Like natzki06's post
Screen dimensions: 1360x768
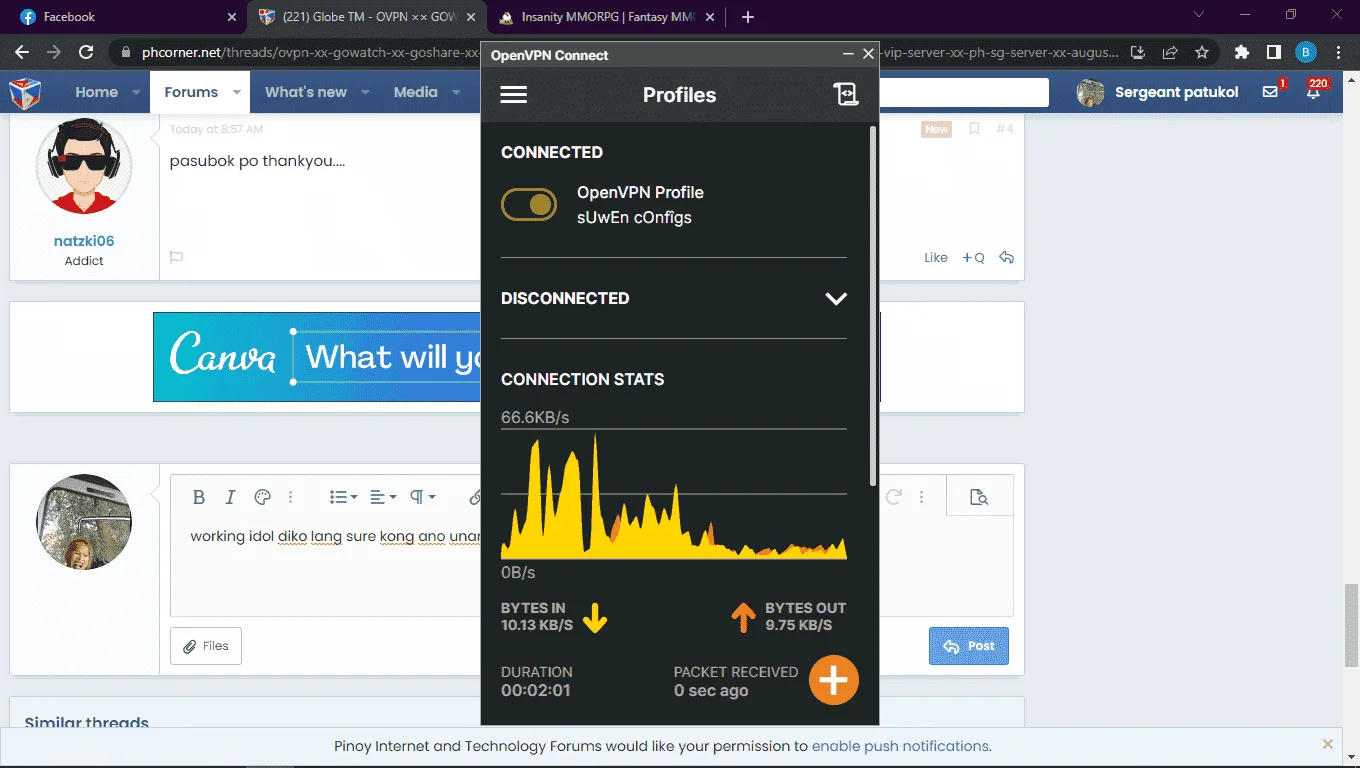pyautogui.click(x=936, y=257)
